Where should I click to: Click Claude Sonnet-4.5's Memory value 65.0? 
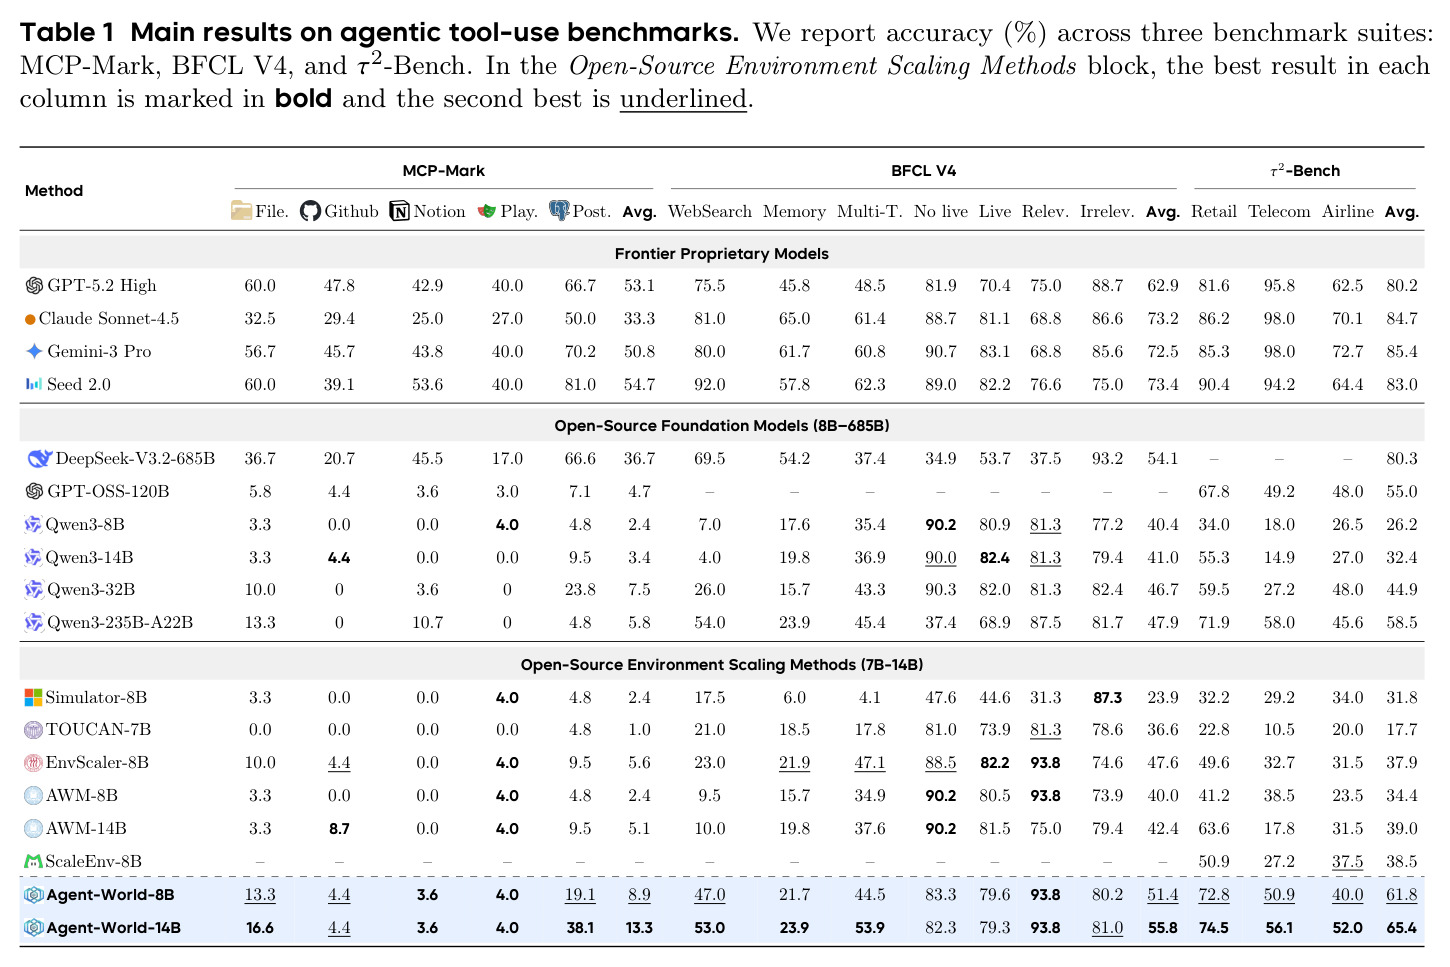(794, 319)
